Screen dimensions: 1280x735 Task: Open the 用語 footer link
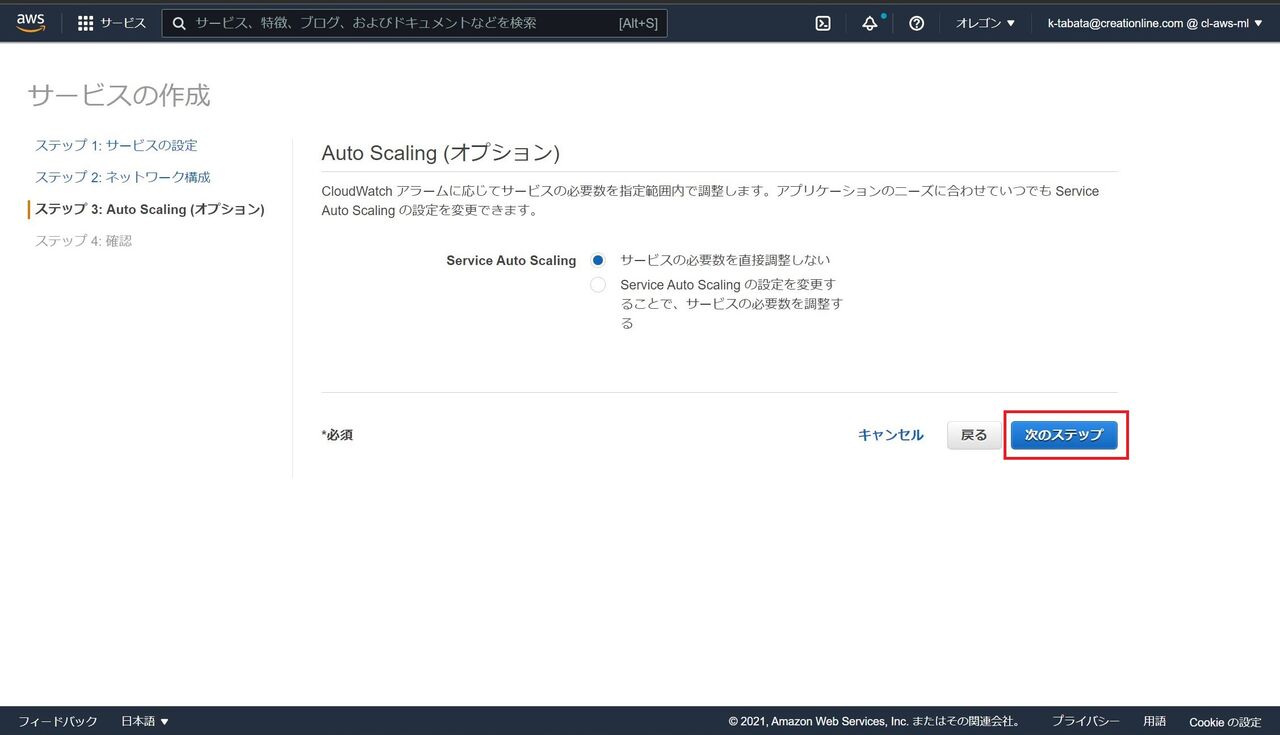1154,721
